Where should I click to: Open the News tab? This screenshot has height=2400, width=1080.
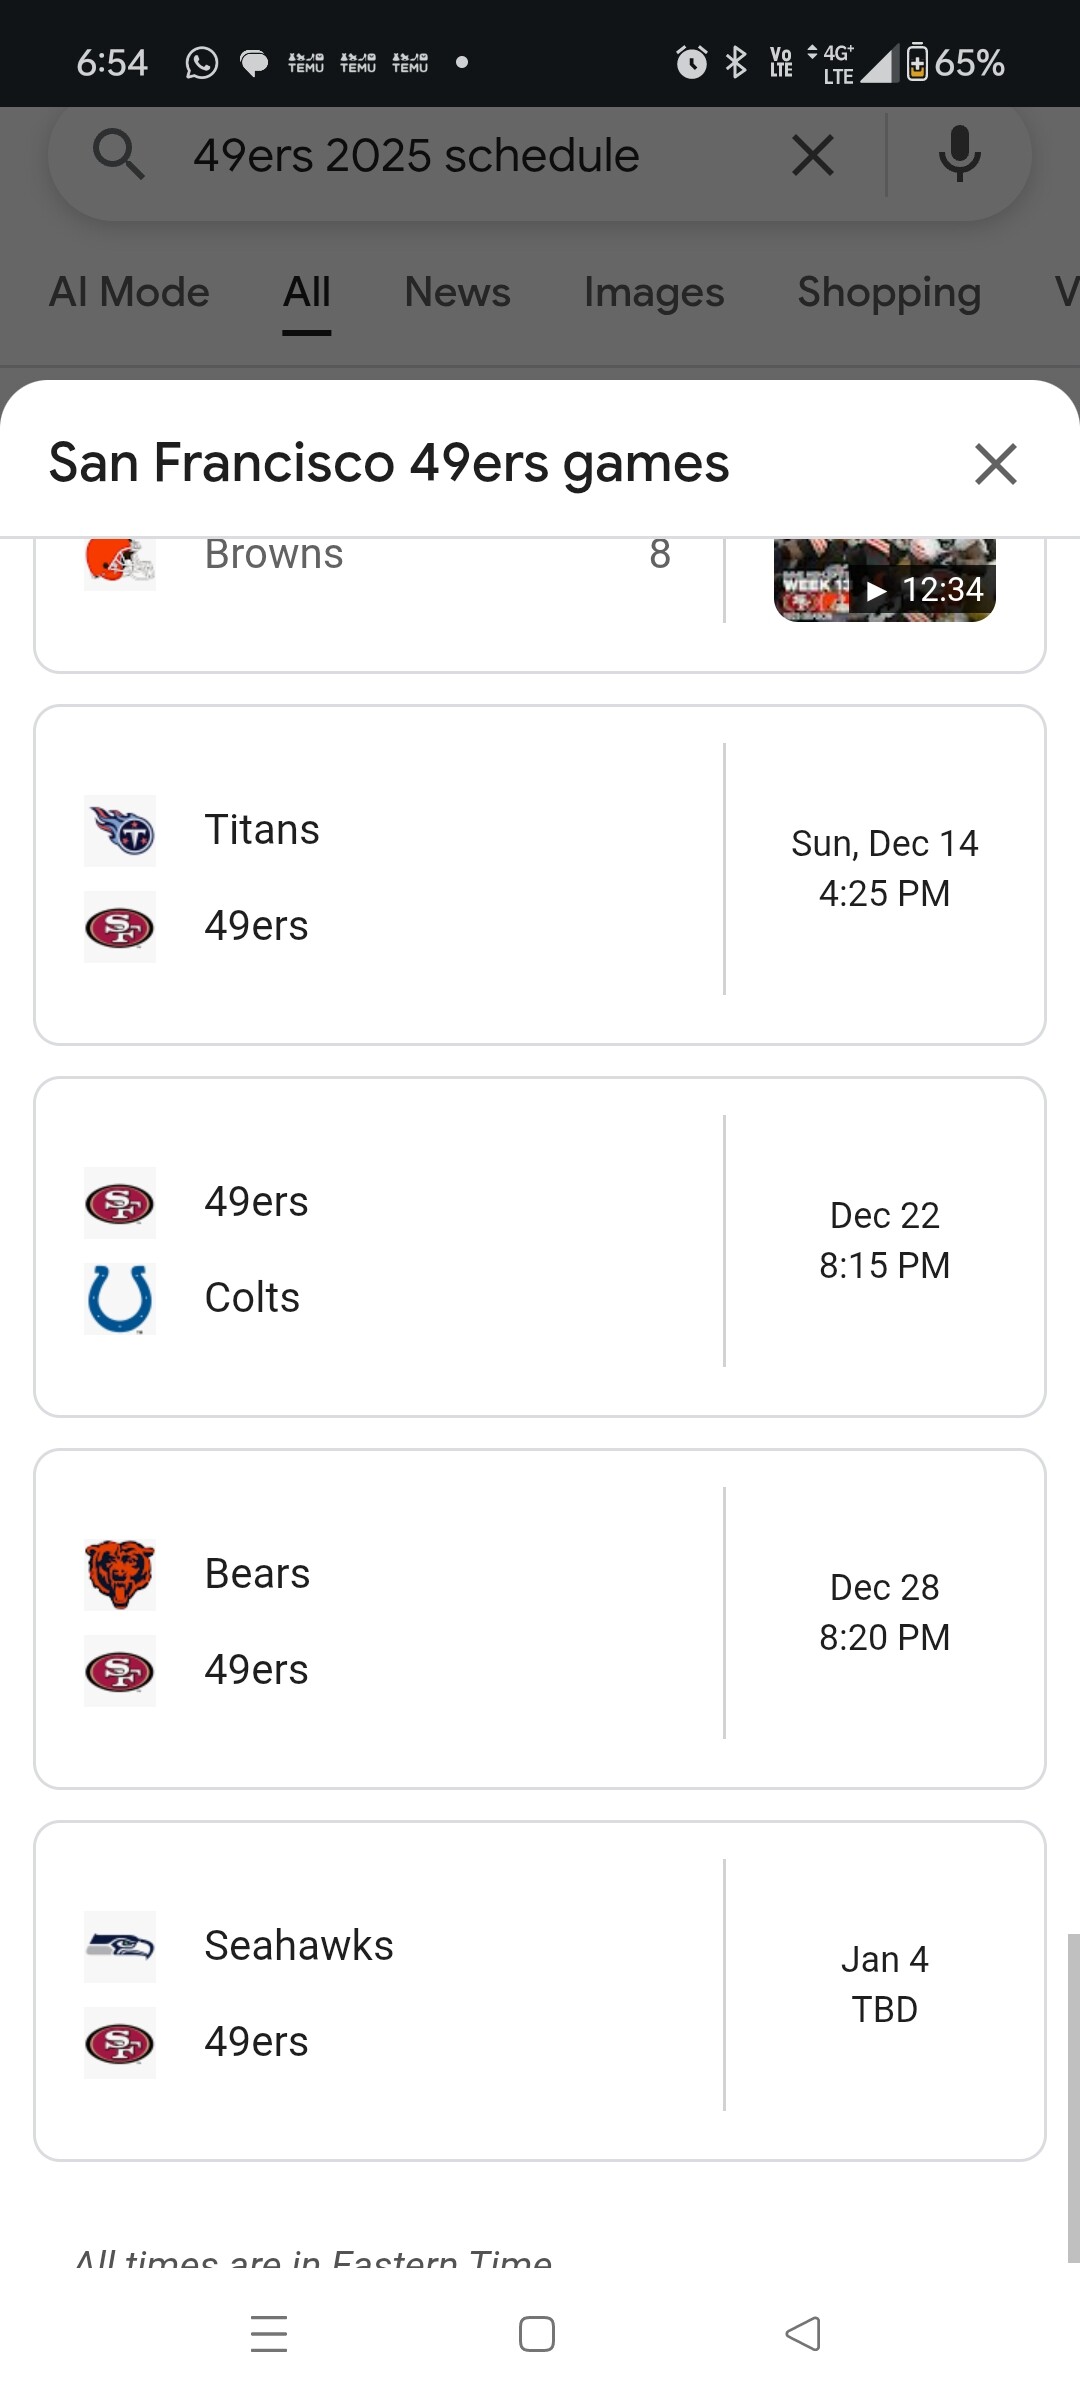457,292
